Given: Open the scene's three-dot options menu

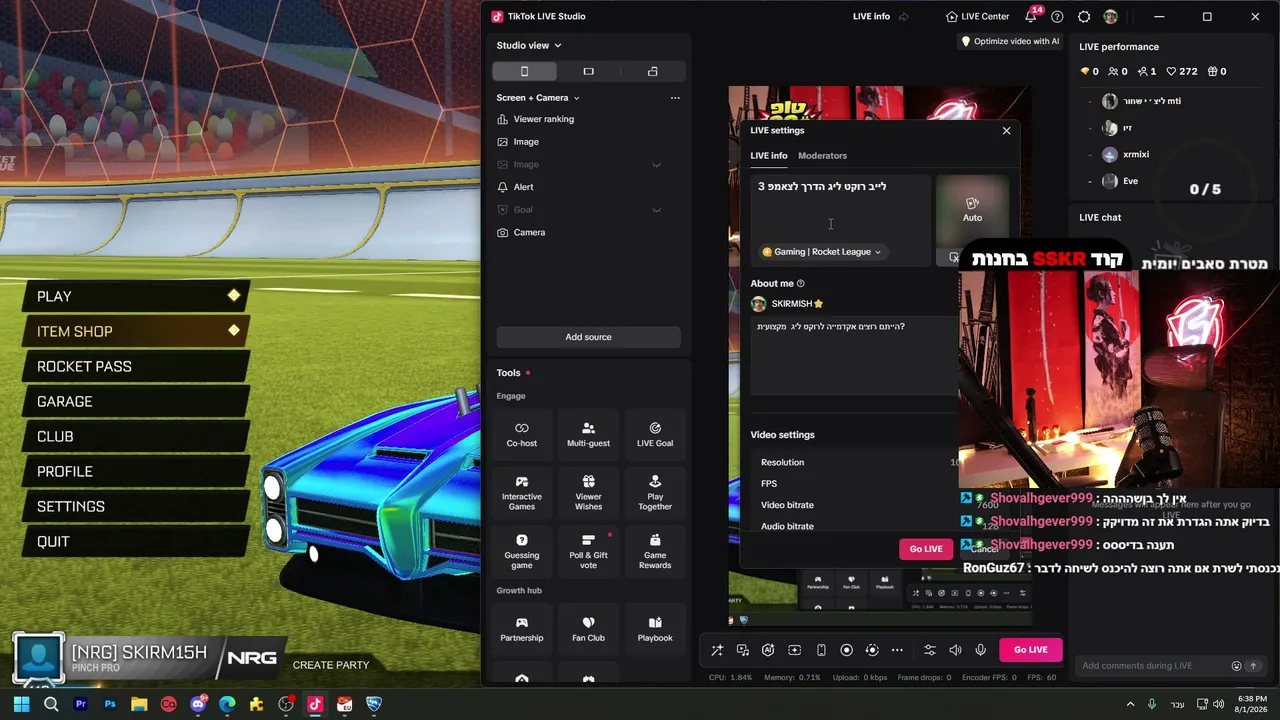Looking at the screenshot, I should (x=675, y=98).
